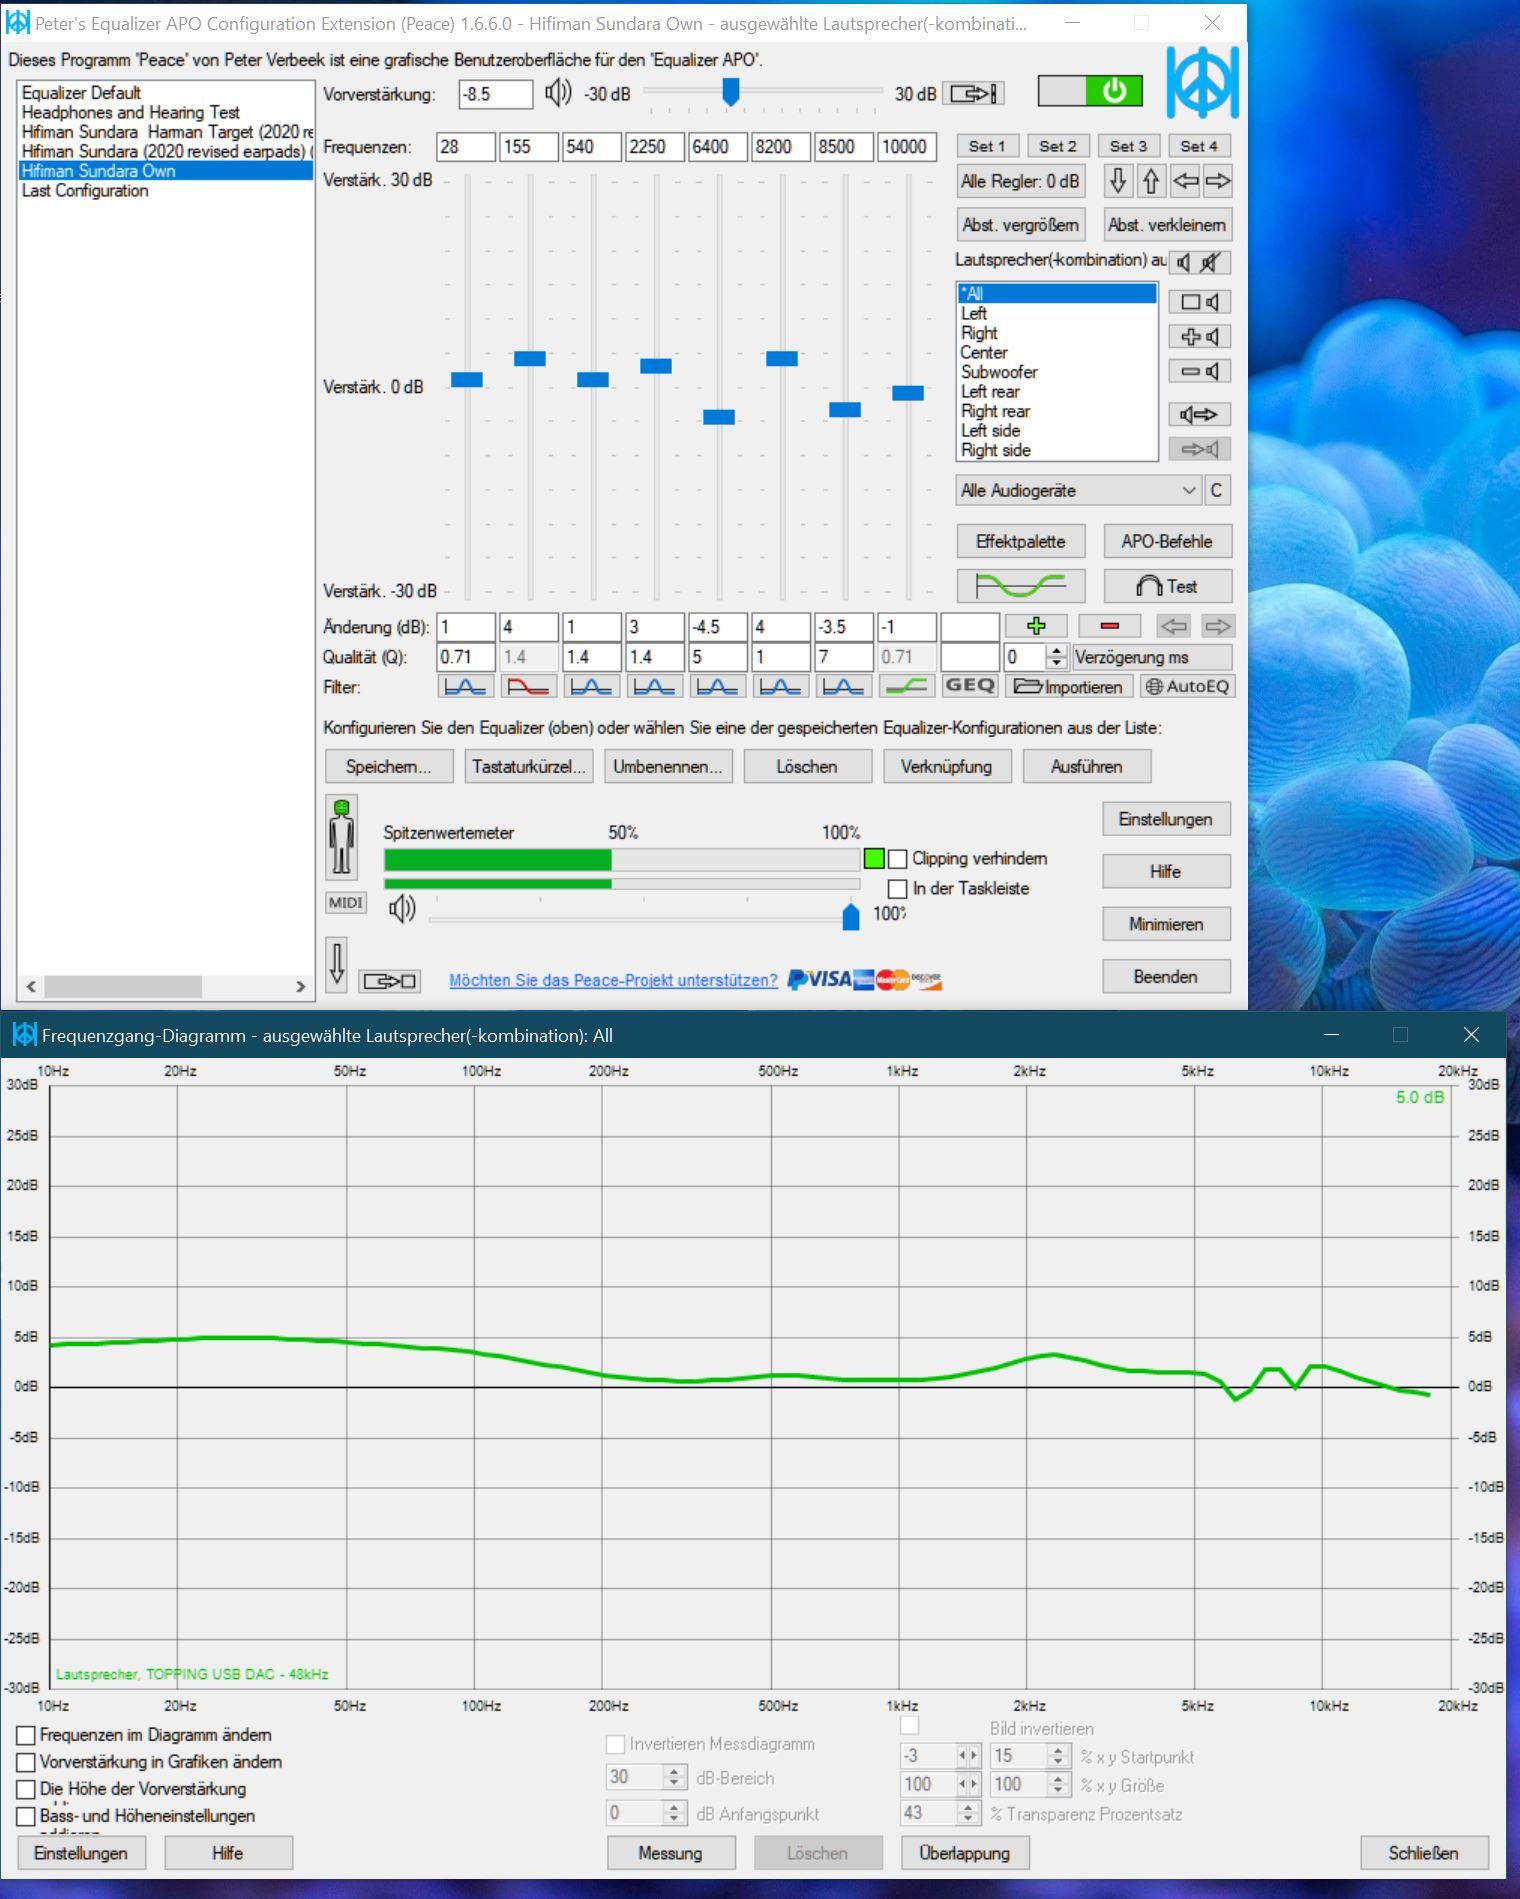Click the pre-amplification slider thumb
1520x1899 pixels.
731,92
